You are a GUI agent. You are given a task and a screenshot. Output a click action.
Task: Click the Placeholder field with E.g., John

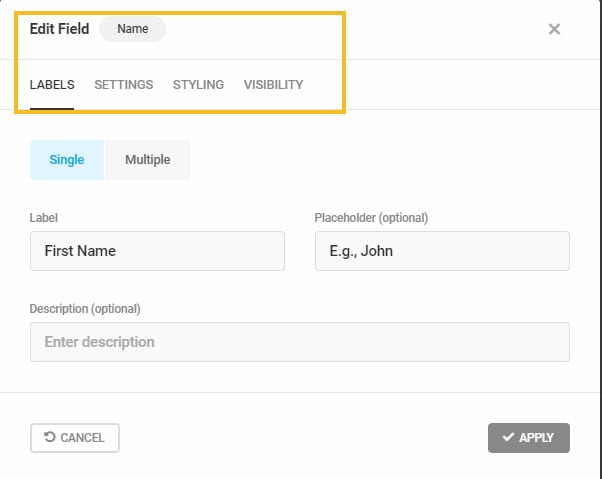click(442, 251)
